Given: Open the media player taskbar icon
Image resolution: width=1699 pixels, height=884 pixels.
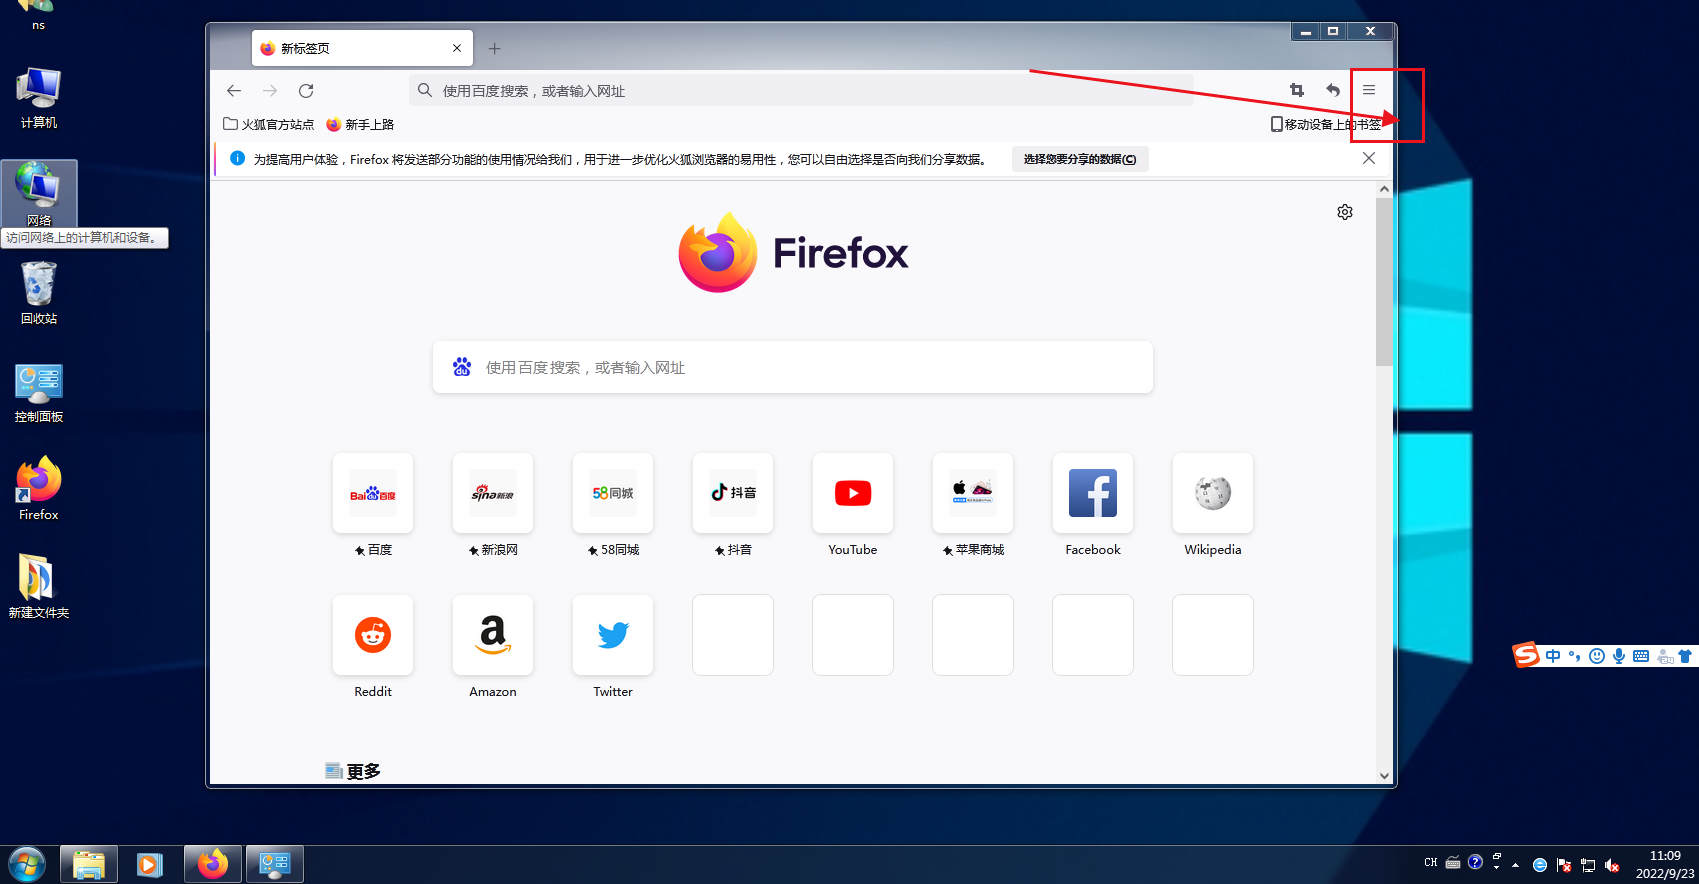Looking at the screenshot, I should click(150, 864).
